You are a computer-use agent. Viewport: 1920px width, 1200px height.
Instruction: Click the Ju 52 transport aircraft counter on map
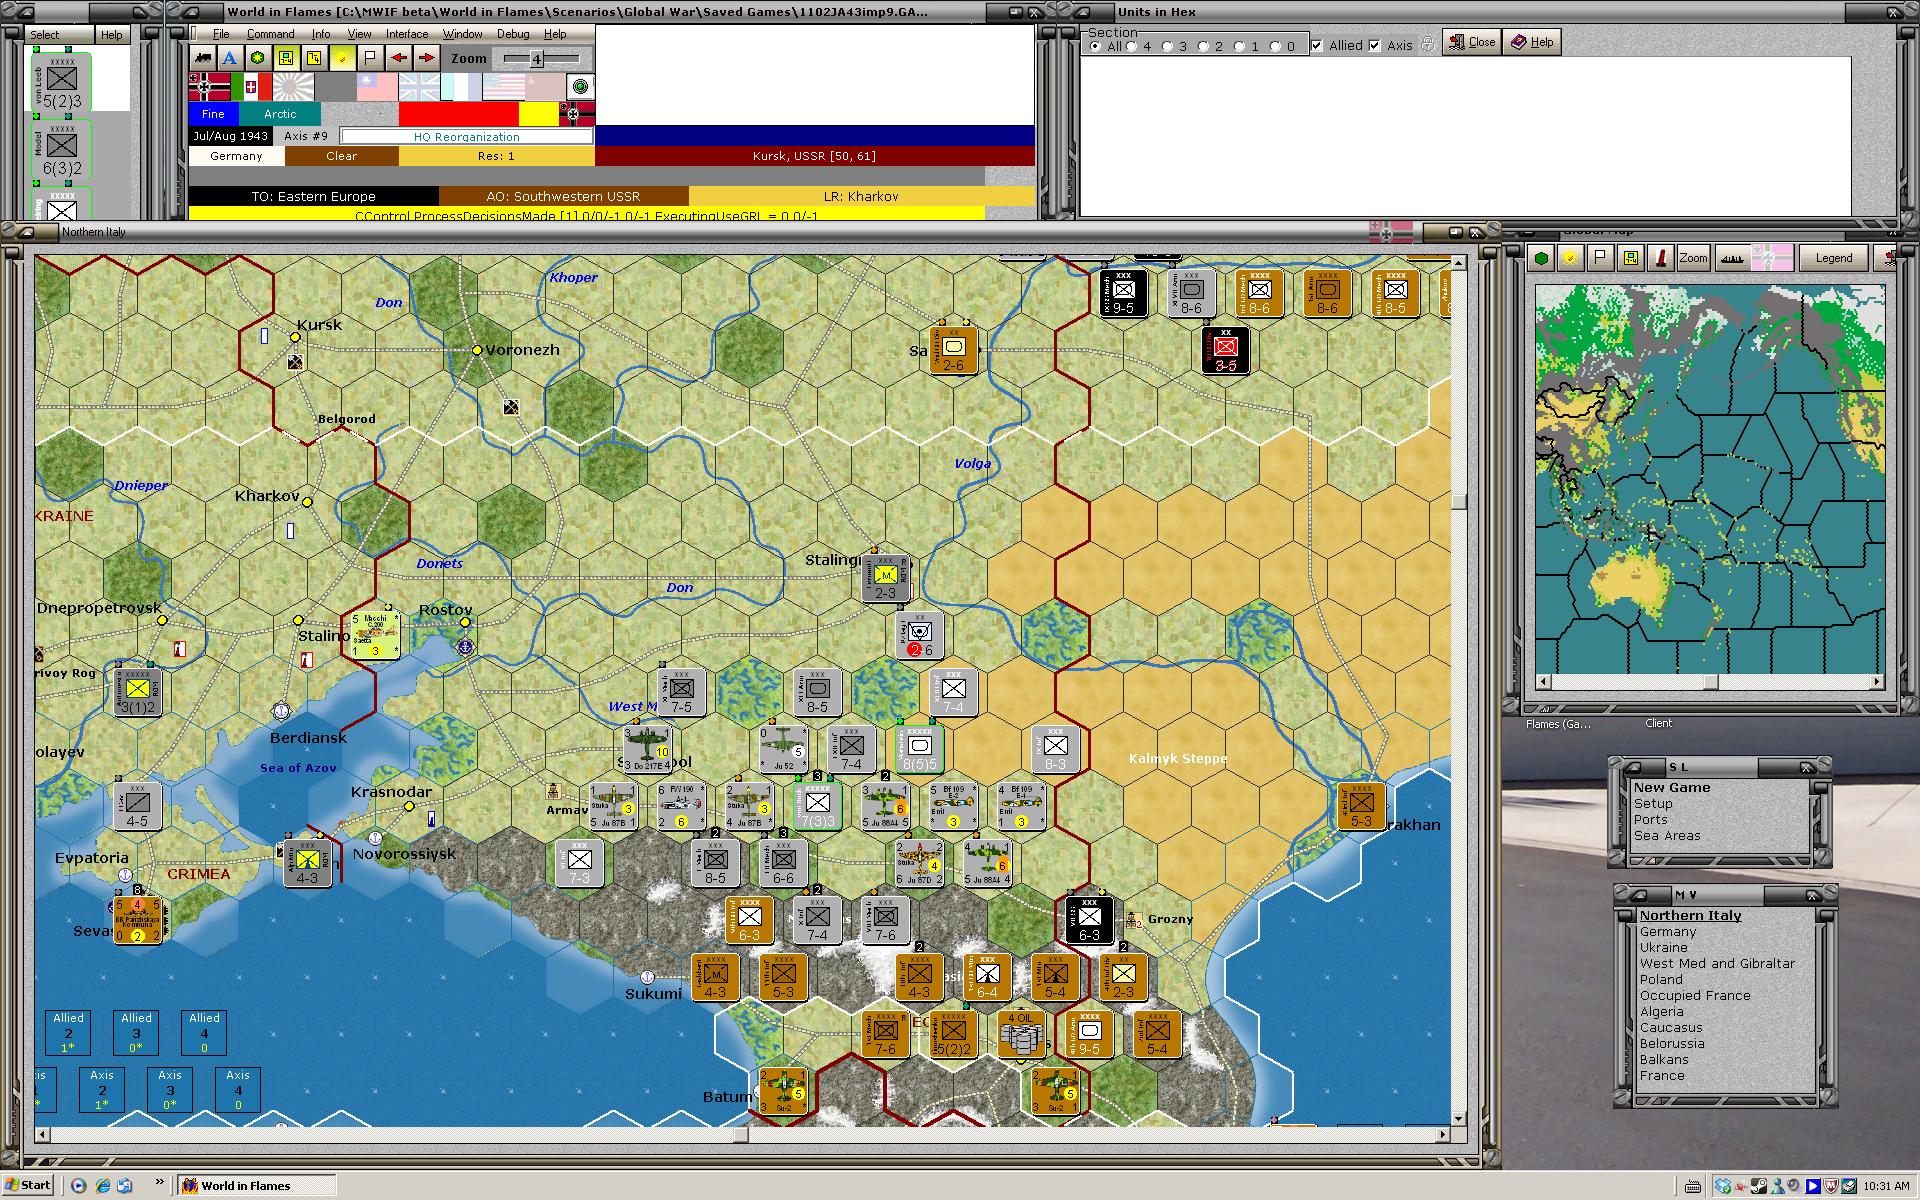pyautogui.click(x=783, y=749)
